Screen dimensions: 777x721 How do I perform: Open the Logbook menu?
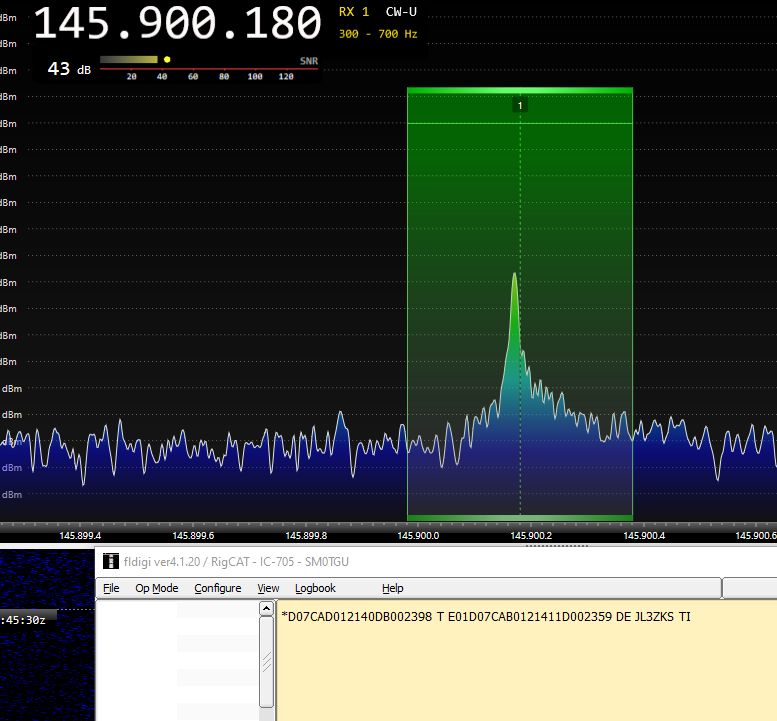(315, 588)
